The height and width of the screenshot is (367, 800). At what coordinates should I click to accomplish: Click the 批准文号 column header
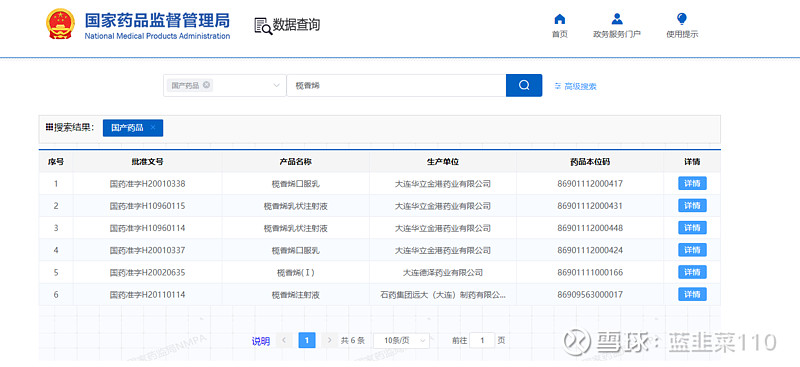coord(147,162)
